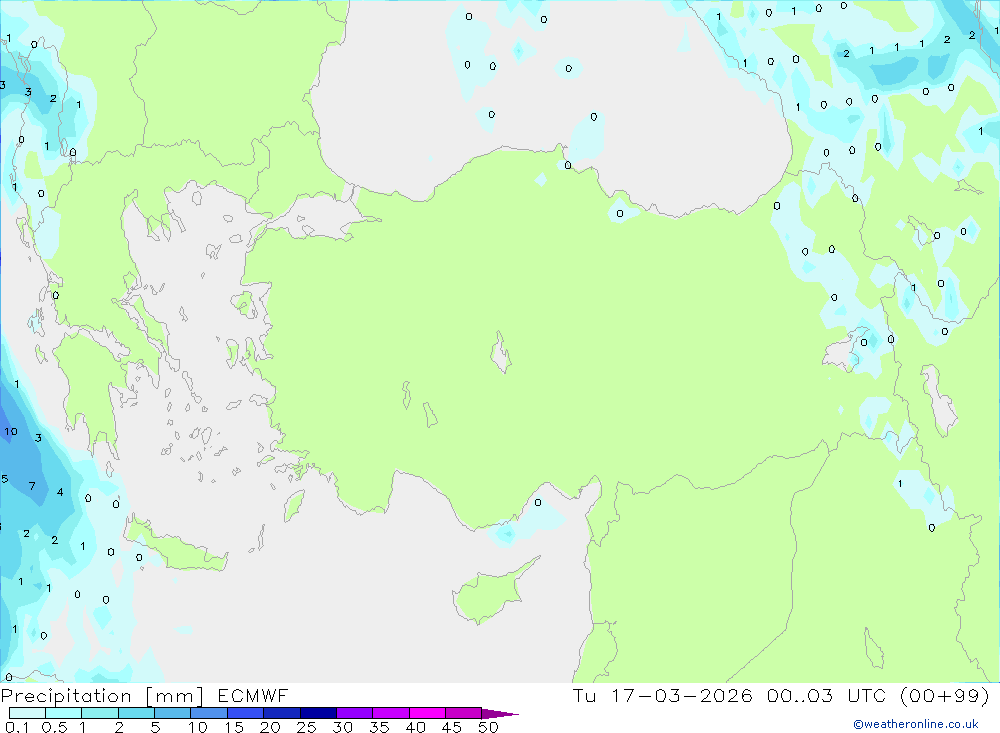Click the 5–10 mm legend color swatch
The height and width of the screenshot is (733, 1000).
[x=172, y=713]
